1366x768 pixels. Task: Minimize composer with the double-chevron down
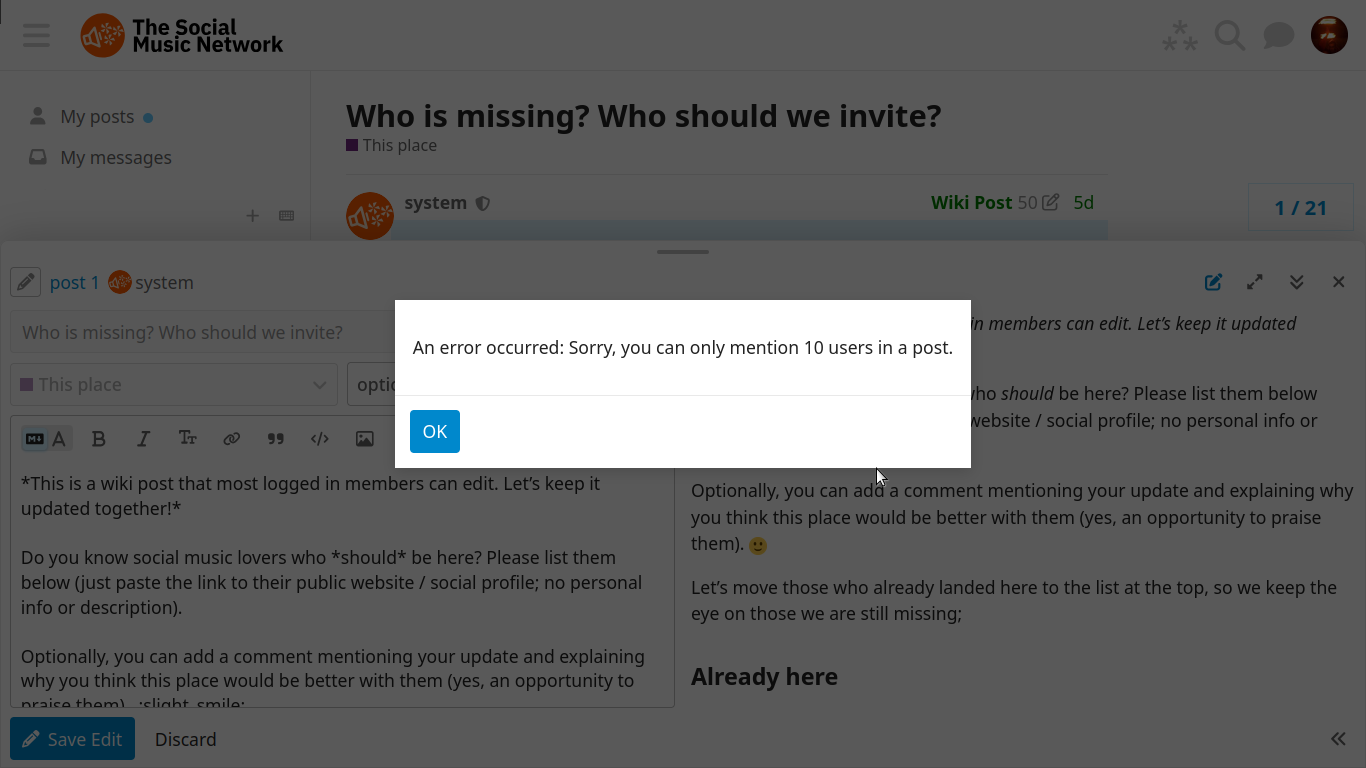point(1296,282)
